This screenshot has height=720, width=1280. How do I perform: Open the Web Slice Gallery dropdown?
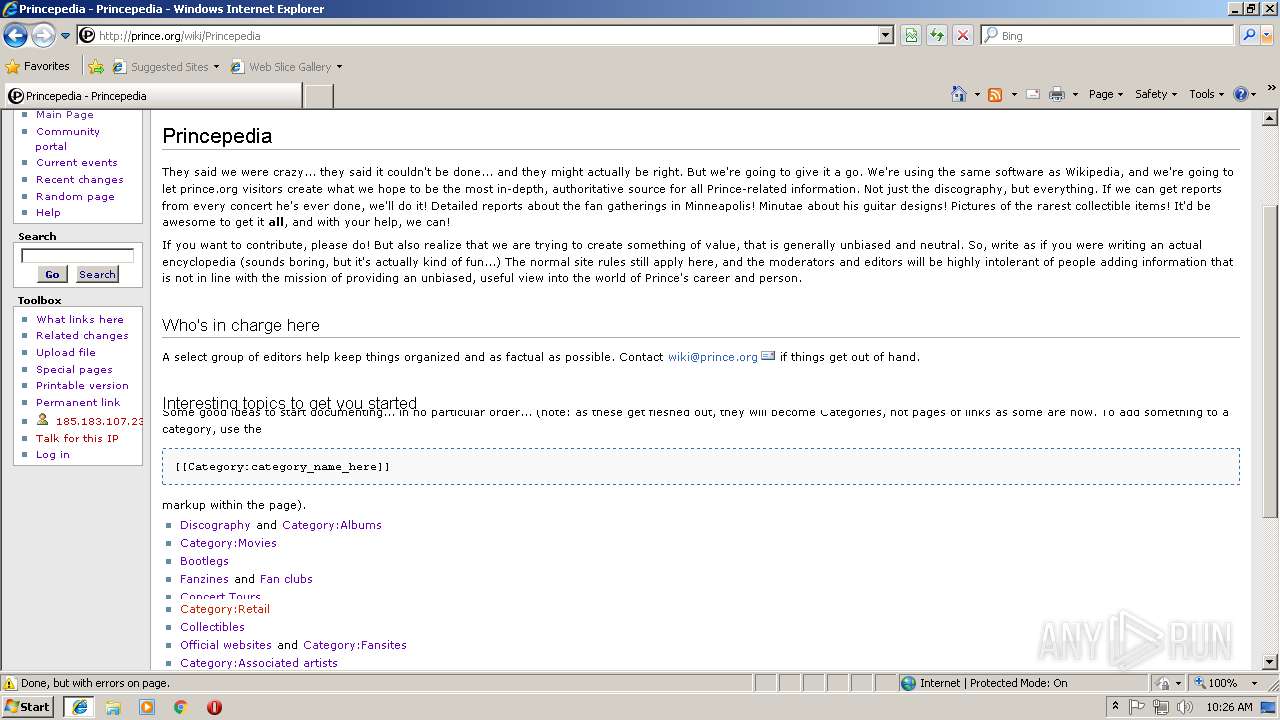[x=286, y=67]
